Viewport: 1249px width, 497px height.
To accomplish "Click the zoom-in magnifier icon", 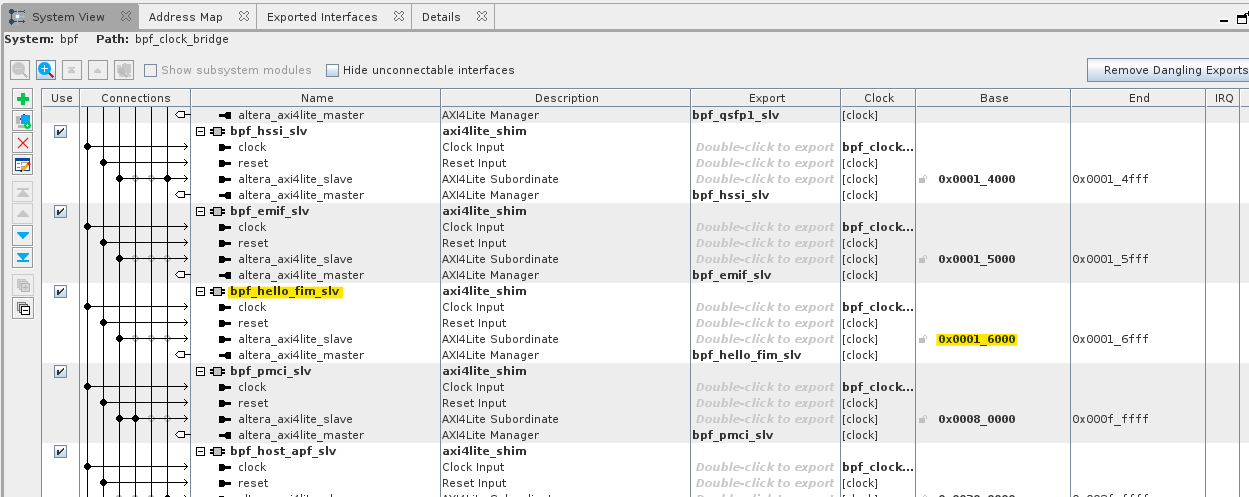I will 46,70.
